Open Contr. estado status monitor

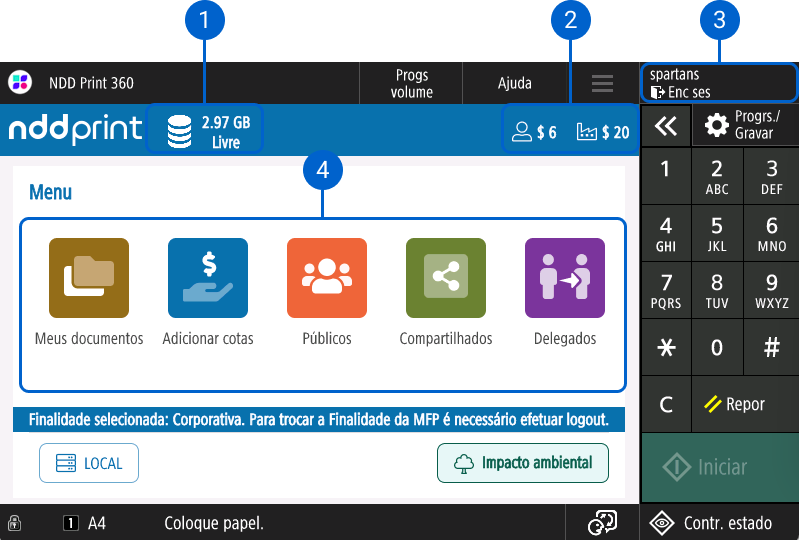720,523
